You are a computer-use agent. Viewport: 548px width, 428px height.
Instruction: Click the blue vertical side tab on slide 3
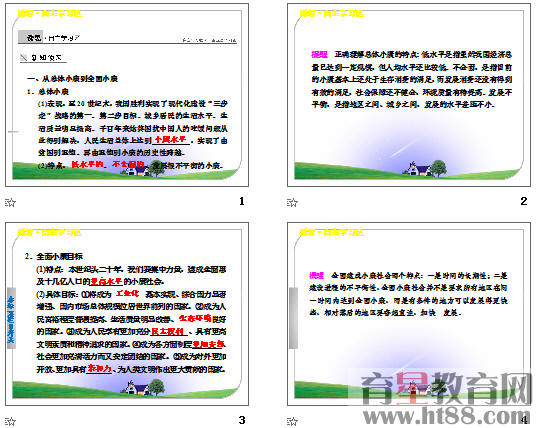pos(12,318)
